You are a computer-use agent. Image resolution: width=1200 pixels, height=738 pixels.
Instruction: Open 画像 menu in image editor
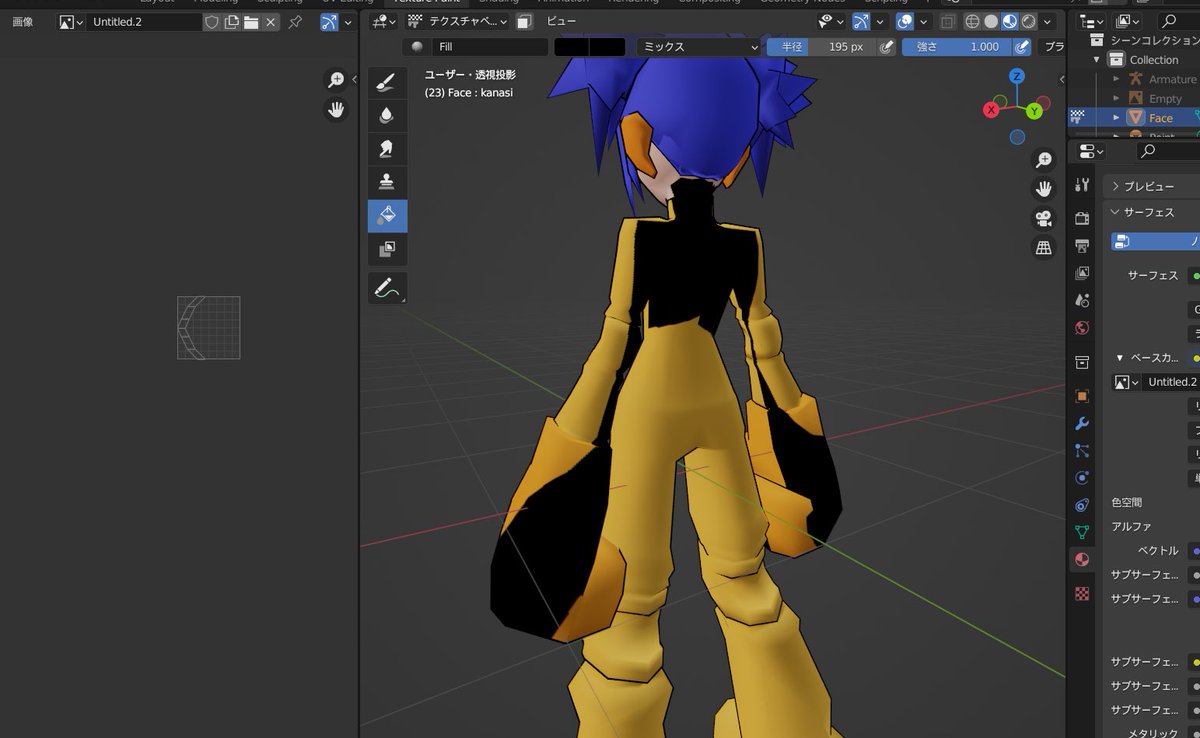24,21
